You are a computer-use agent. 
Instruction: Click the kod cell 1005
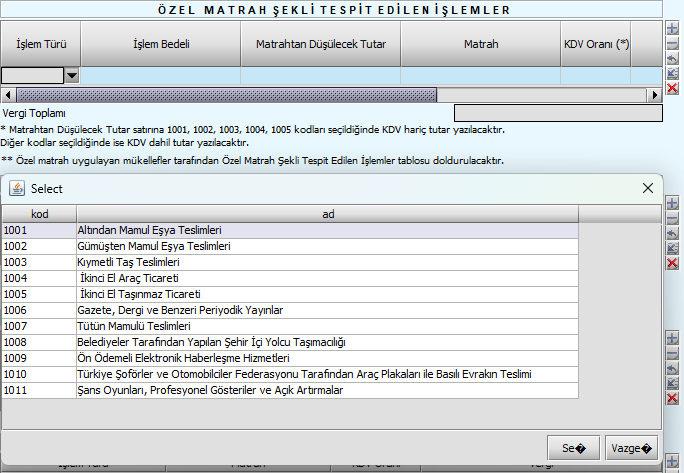39,294
